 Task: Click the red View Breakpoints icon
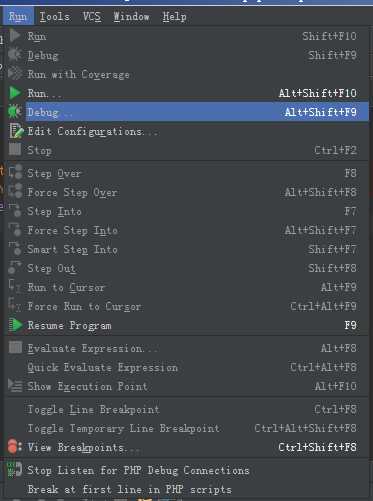(x=15, y=447)
